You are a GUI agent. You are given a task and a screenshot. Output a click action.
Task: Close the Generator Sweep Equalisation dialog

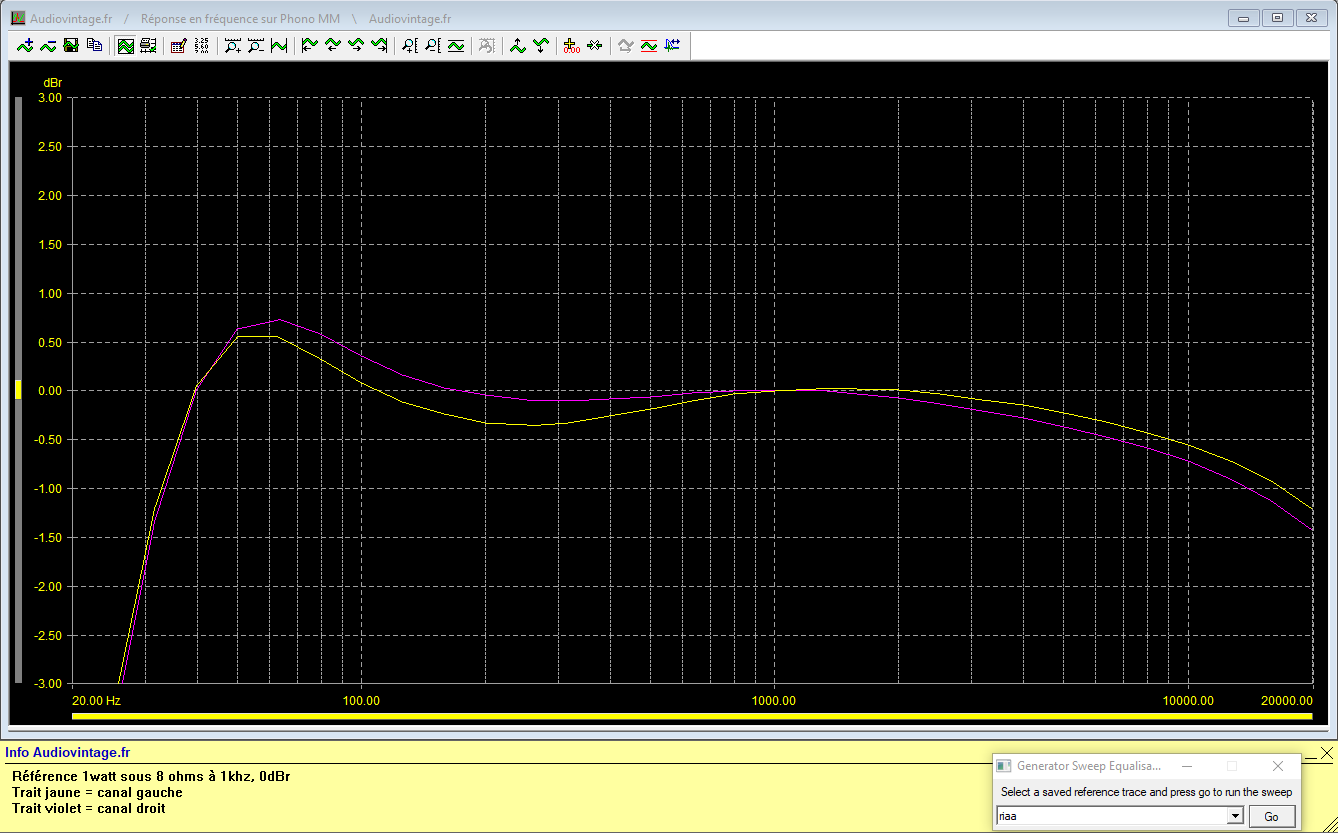(1277, 766)
